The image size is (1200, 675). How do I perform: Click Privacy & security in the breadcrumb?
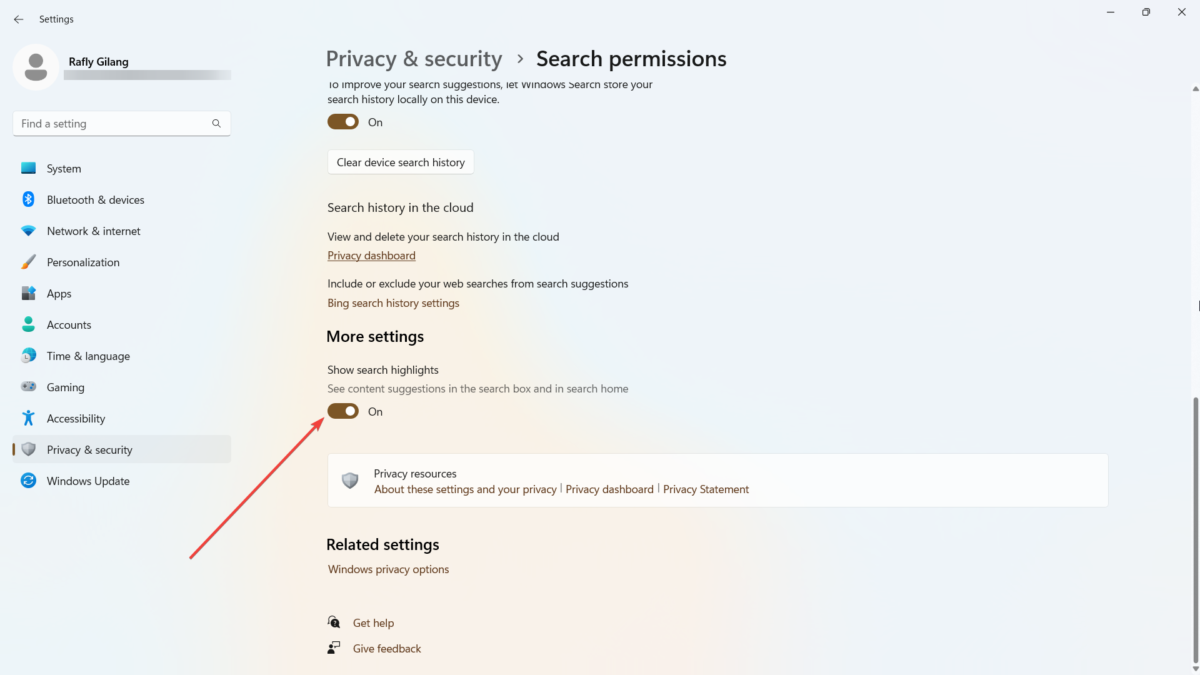tap(413, 59)
